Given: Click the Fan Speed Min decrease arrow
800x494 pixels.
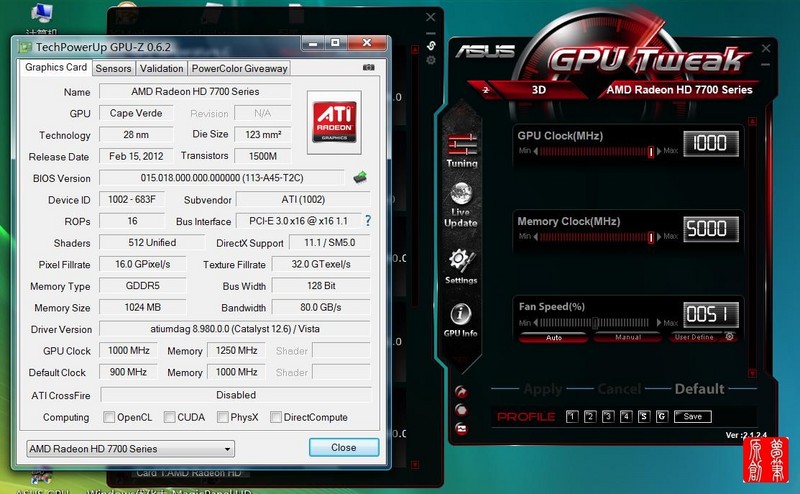Looking at the screenshot, I should (536, 323).
